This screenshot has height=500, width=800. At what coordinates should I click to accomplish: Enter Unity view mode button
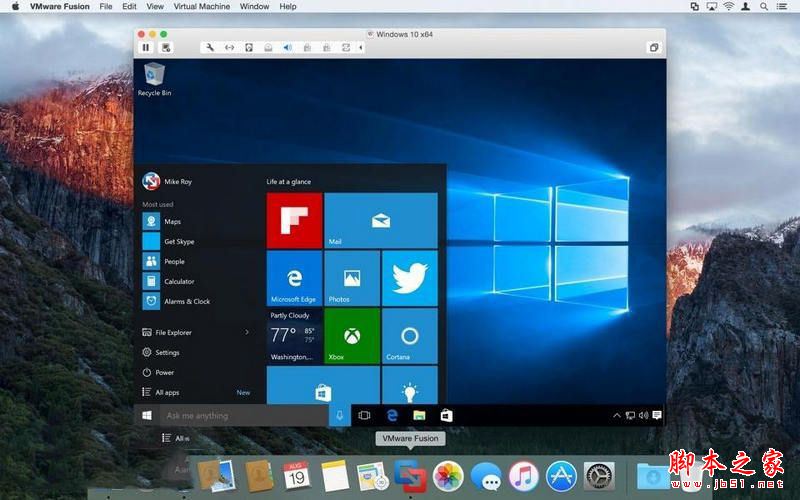click(x=653, y=47)
